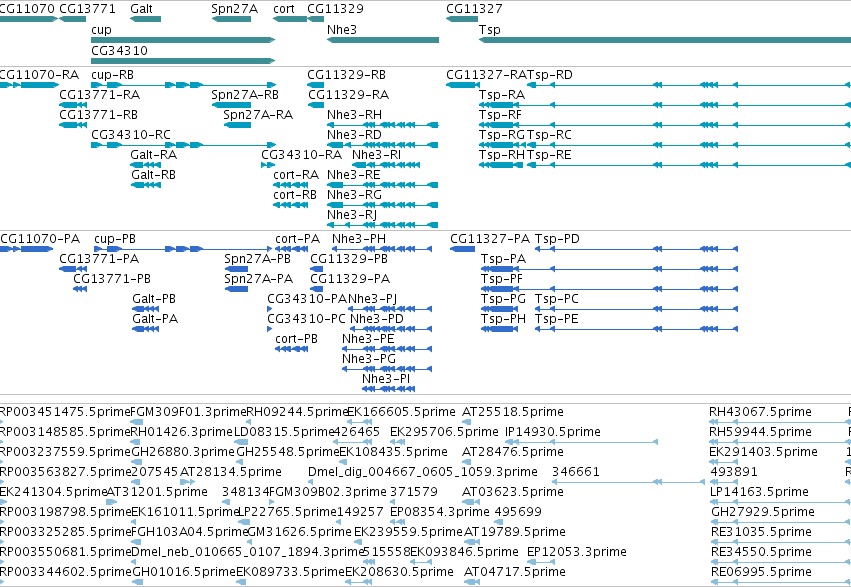This screenshot has width=851, height=587.
Task: Click the Nhe3 gene feature
Action: (x=383, y=40)
